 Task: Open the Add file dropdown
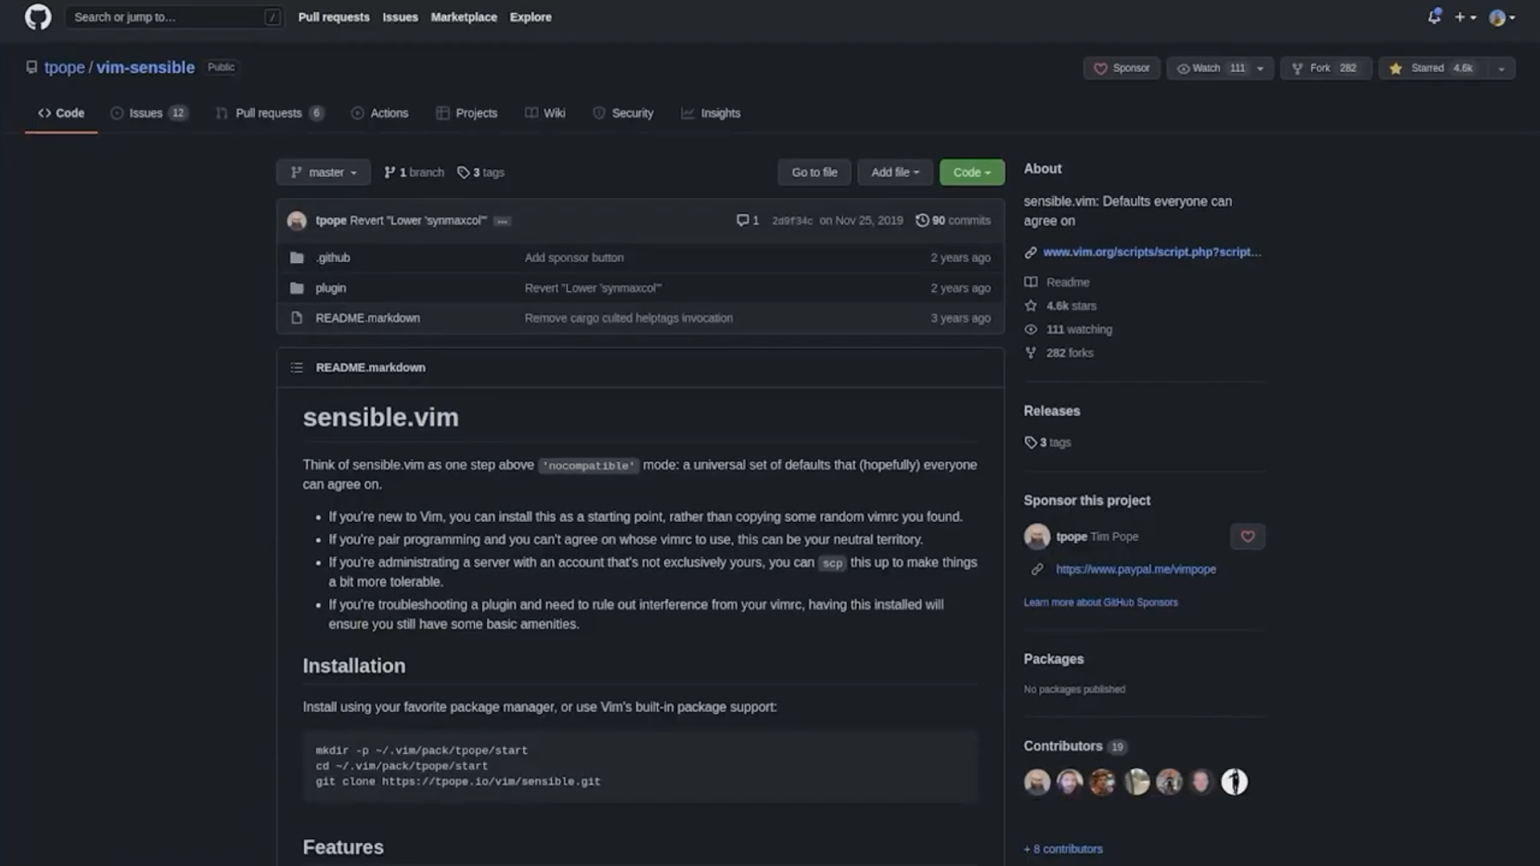click(x=894, y=172)
